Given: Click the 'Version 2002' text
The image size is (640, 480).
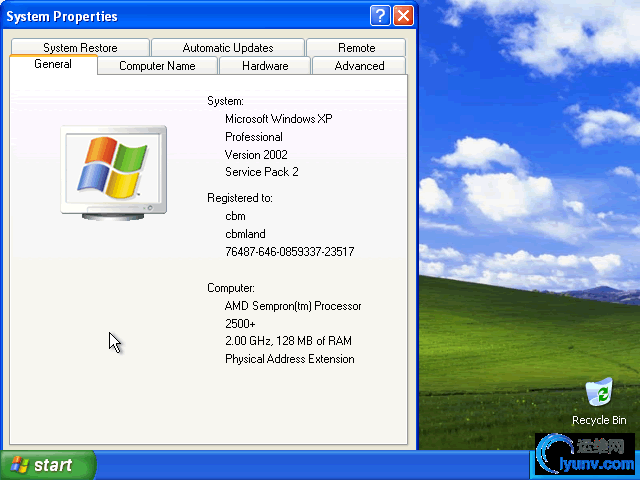Looking at the screenshot, I should [x=256, y=155].
